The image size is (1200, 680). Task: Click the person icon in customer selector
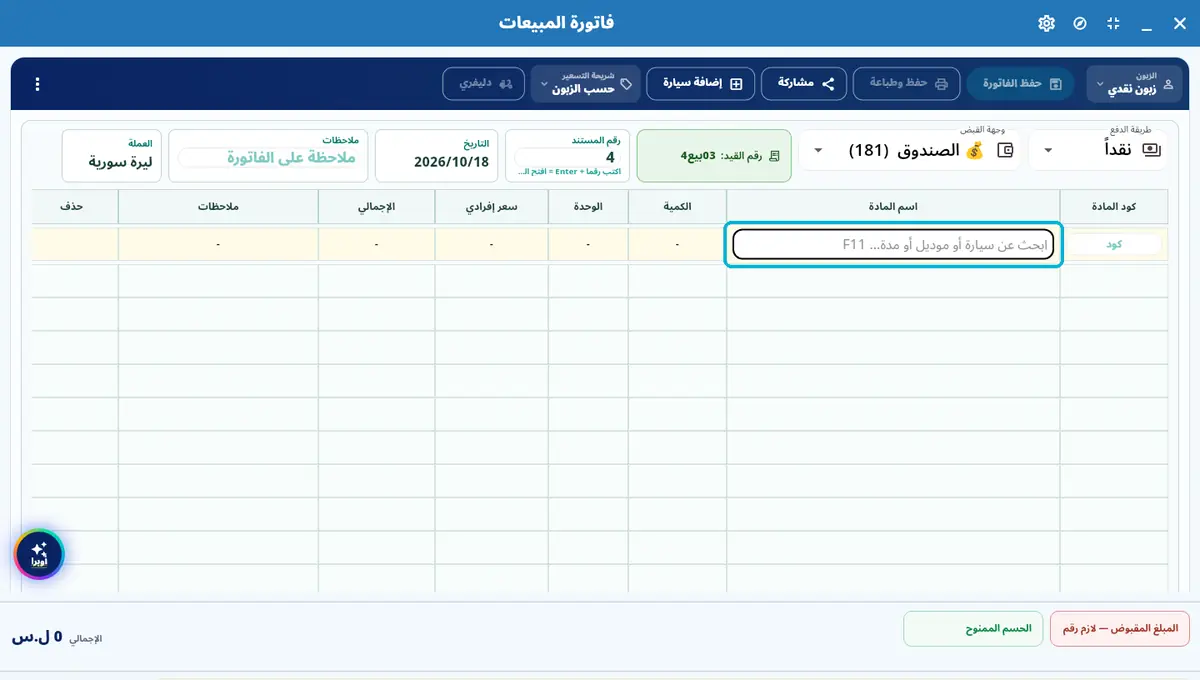(x=1166, y=84)
